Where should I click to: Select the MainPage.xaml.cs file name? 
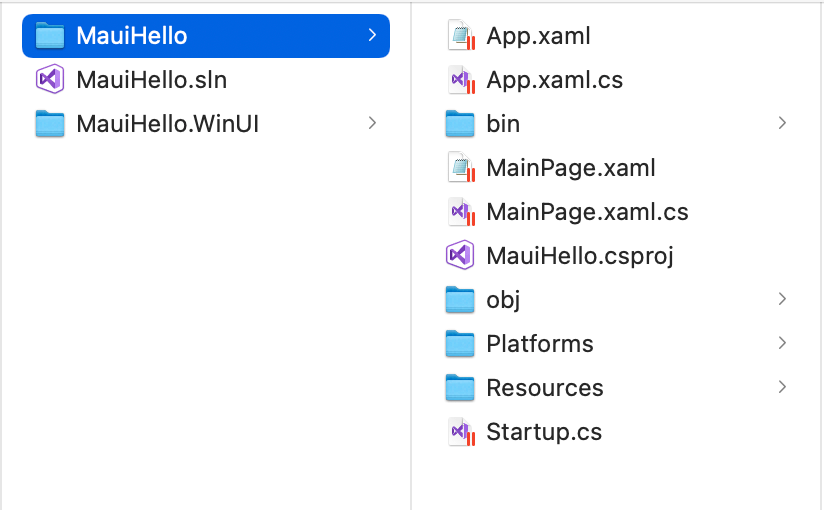[587, 212]
